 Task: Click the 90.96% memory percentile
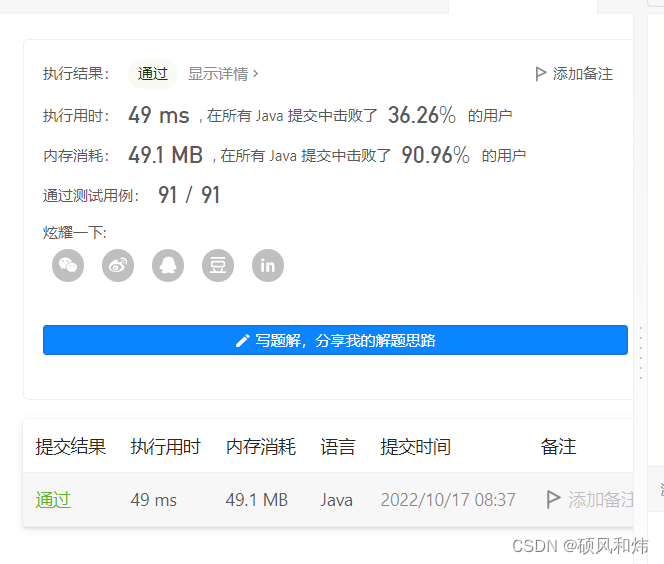[x=435, y=155]
